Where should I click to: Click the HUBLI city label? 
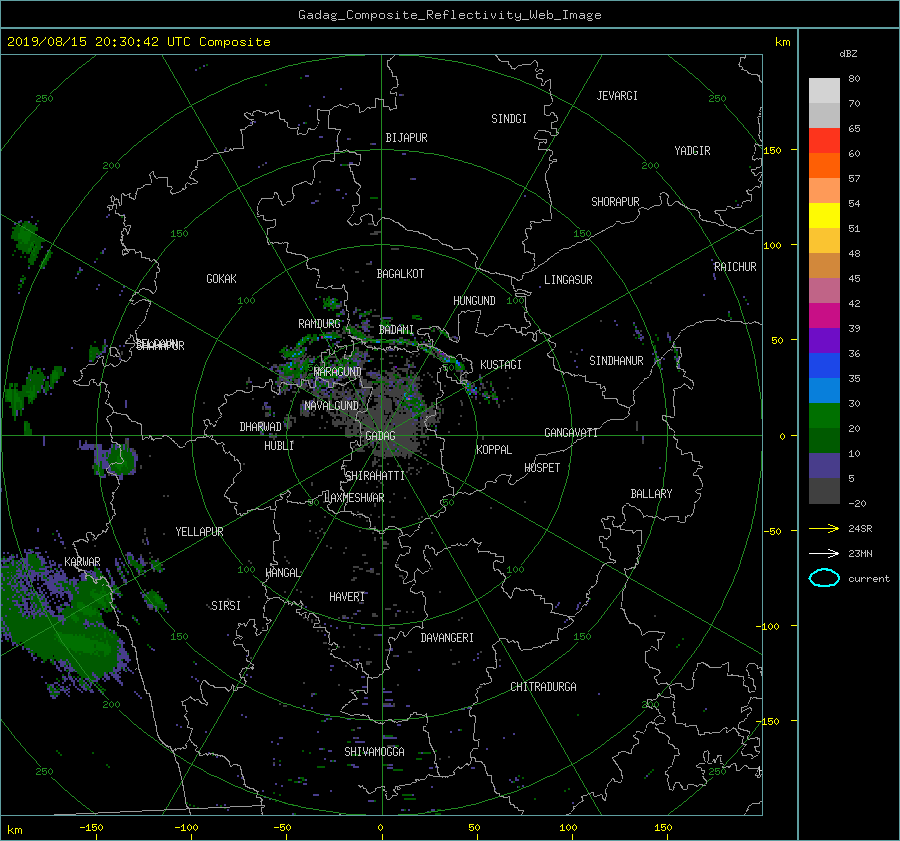tap(279, 446)
